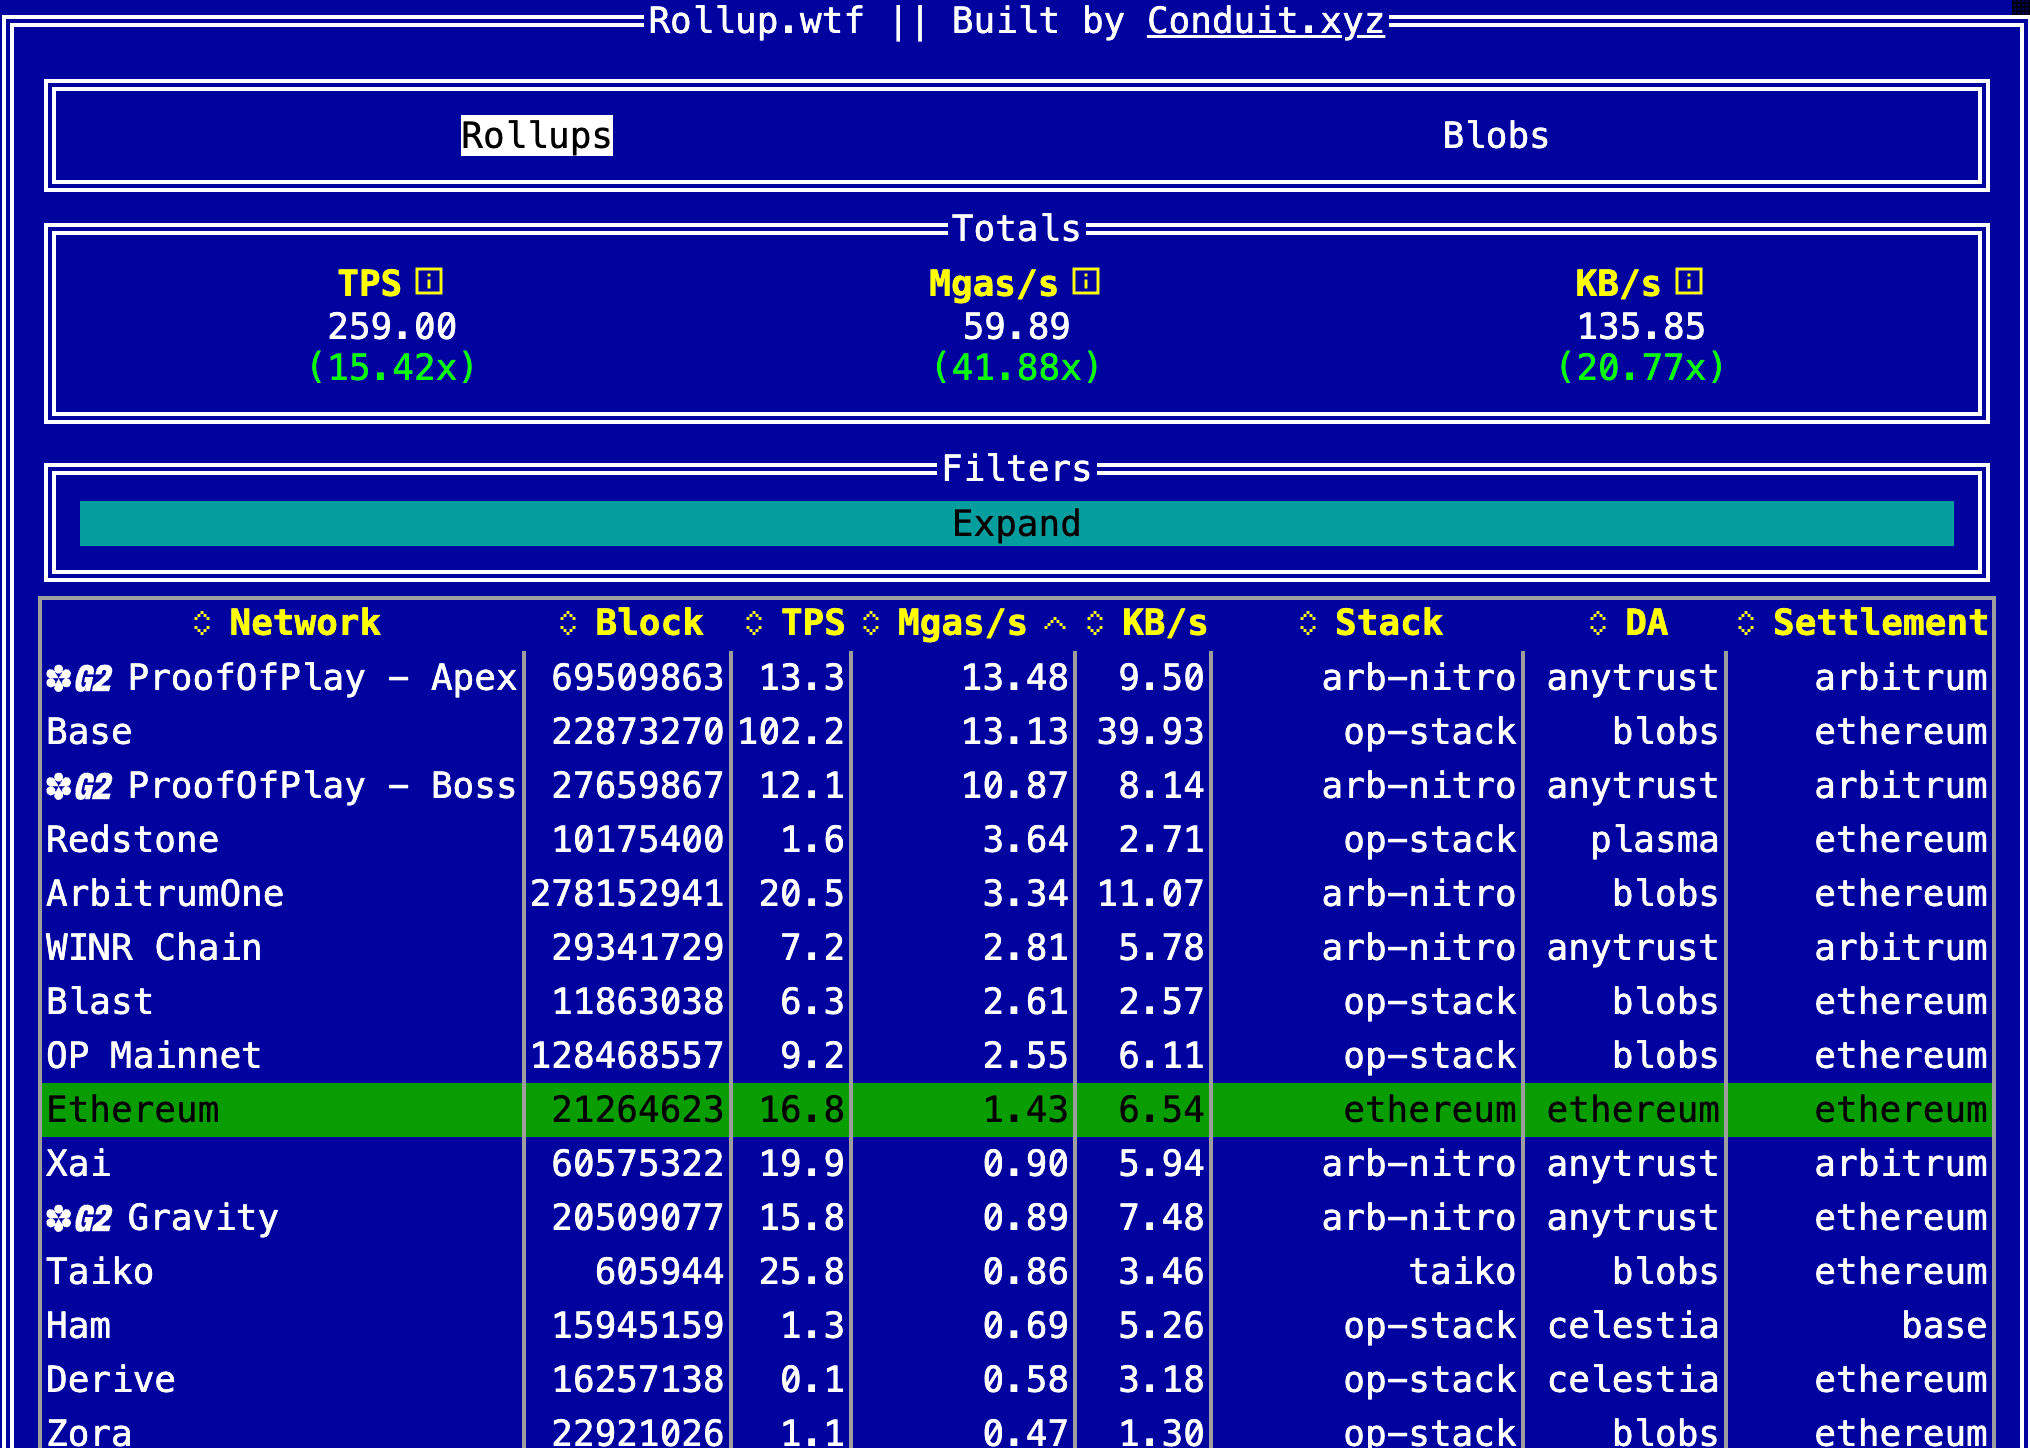Click Base TPS value 102.2

(791, 732)
